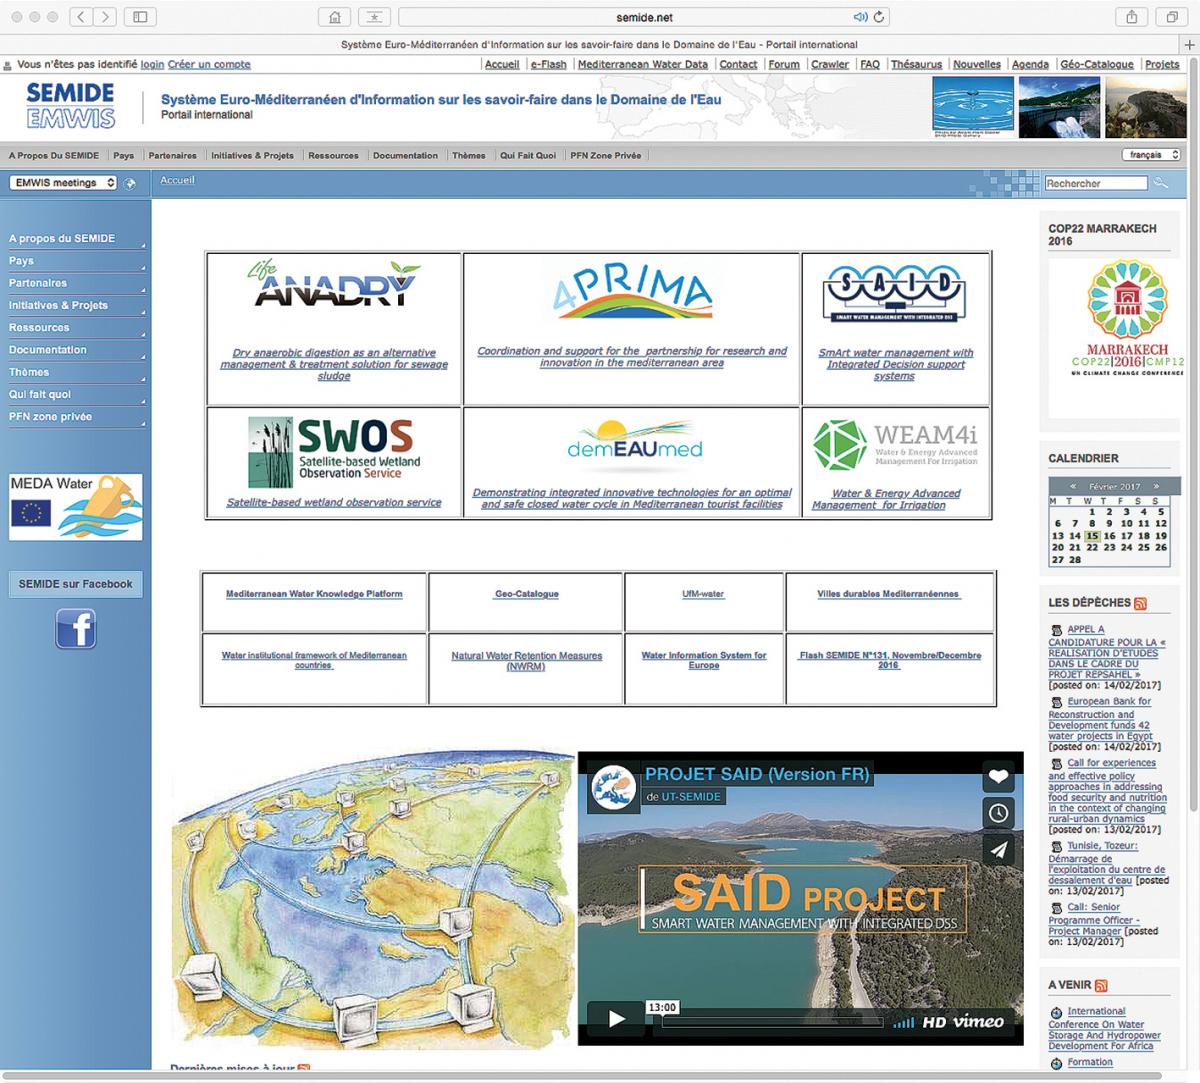
Task: Click the SEMIDE sur Facebook button
Action: click(76, 584)
